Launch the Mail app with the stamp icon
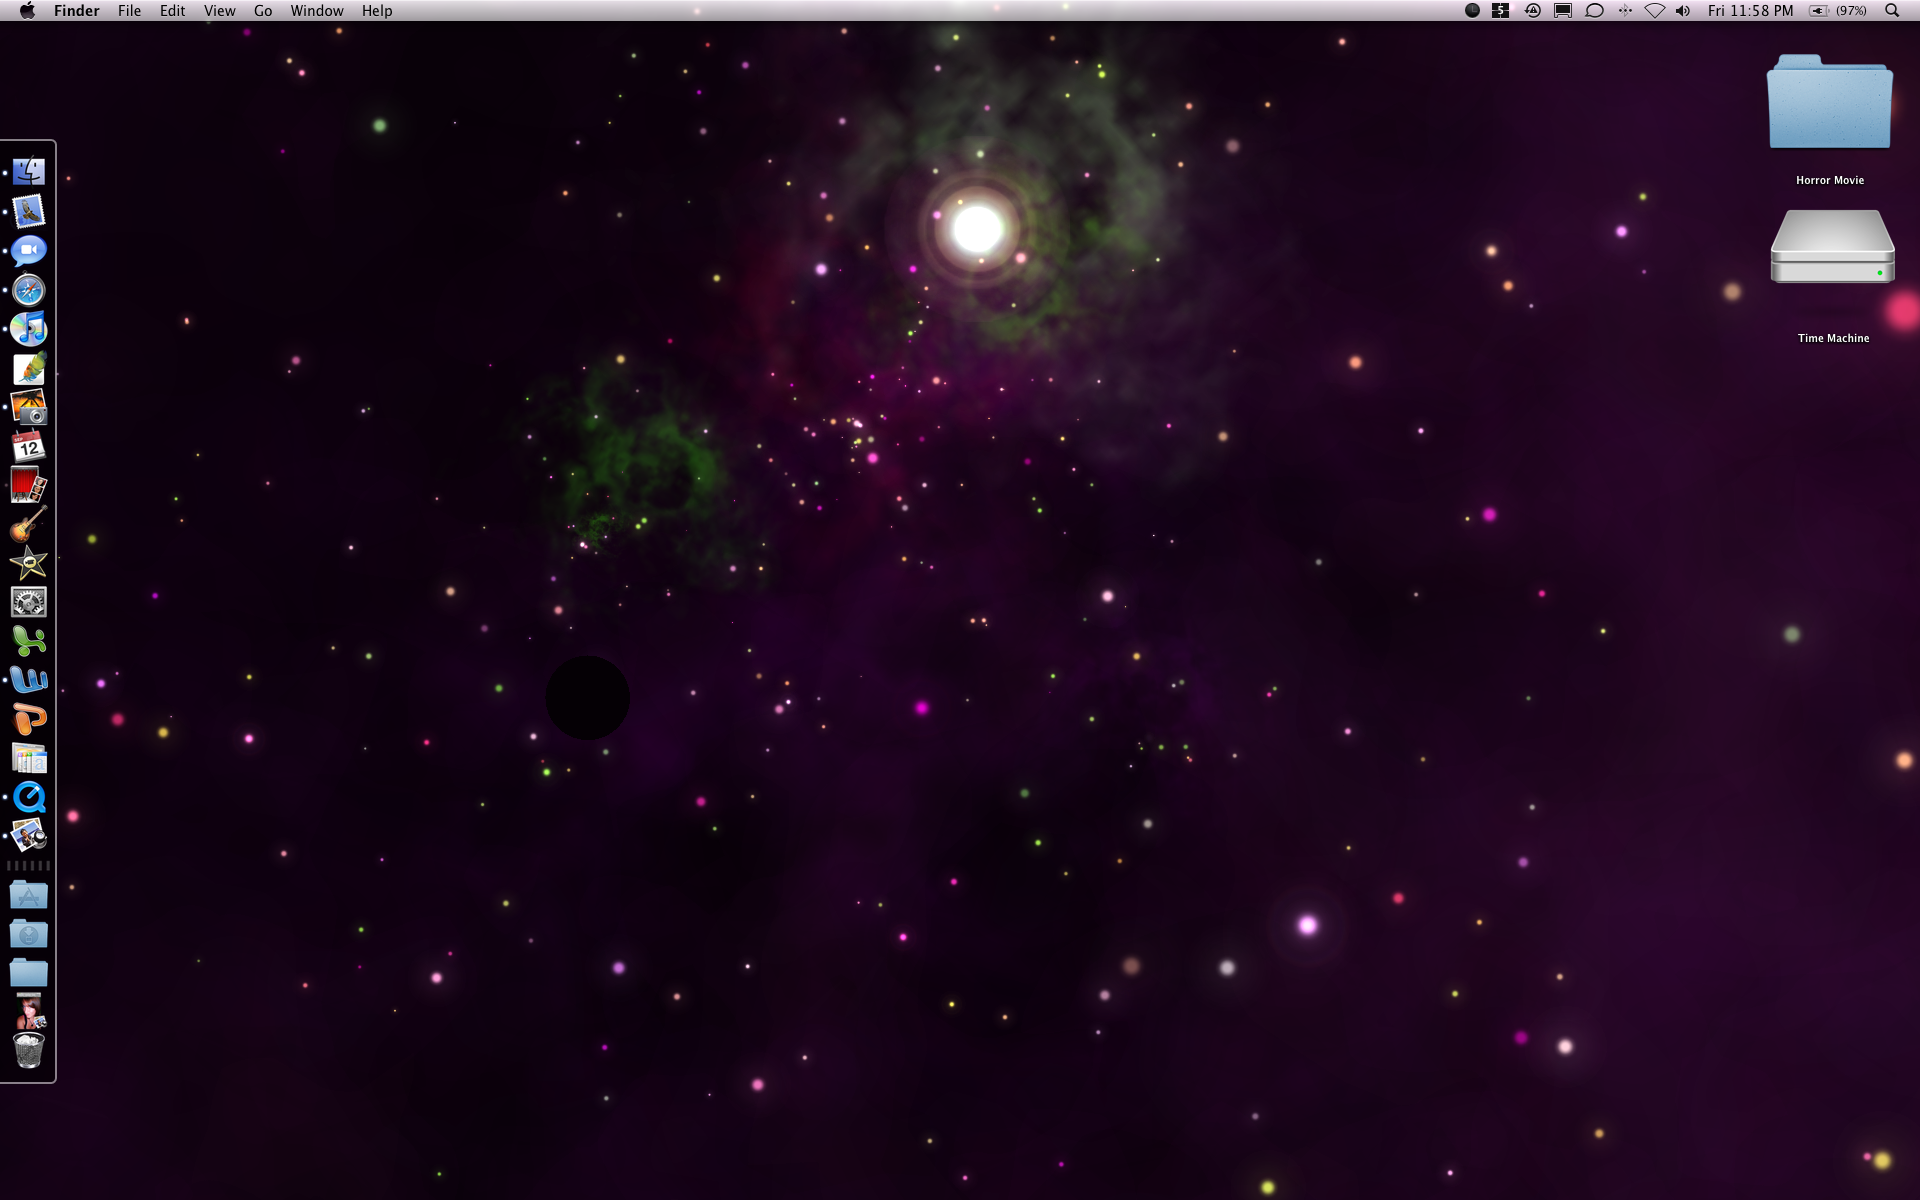 [x=29, y=211]
